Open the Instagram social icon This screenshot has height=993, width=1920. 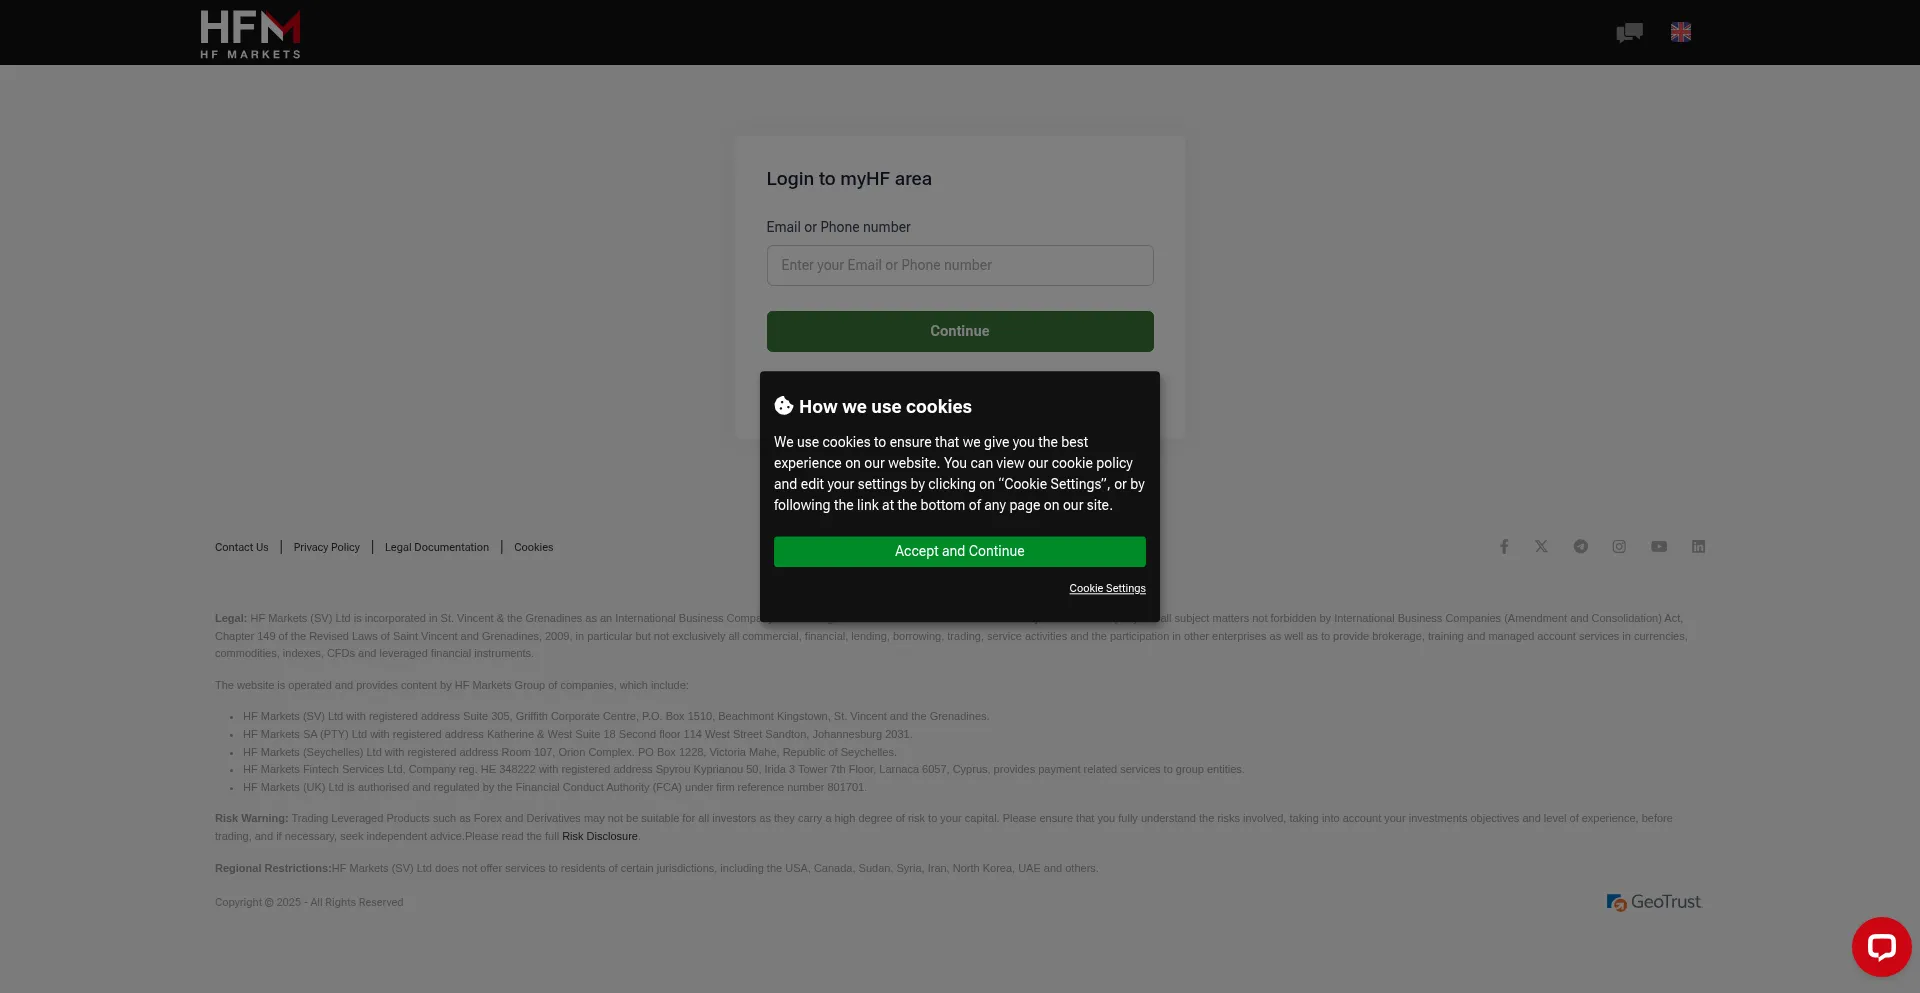1619,546
